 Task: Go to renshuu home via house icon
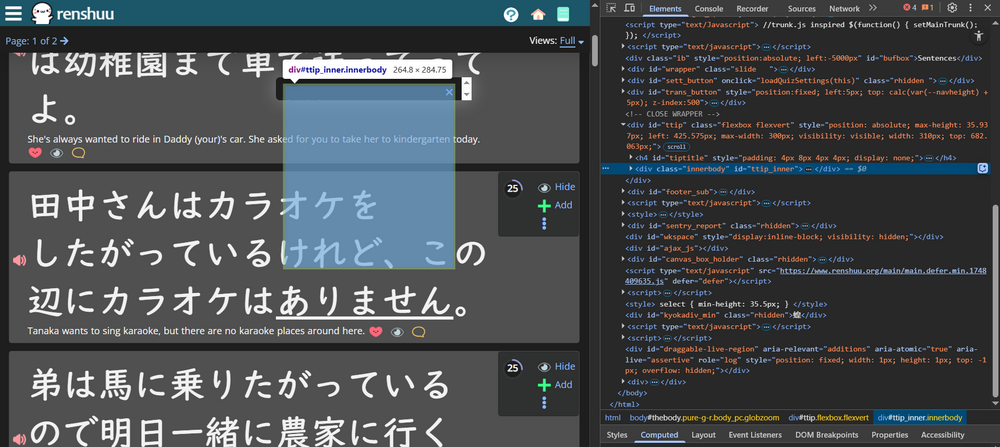538,15
